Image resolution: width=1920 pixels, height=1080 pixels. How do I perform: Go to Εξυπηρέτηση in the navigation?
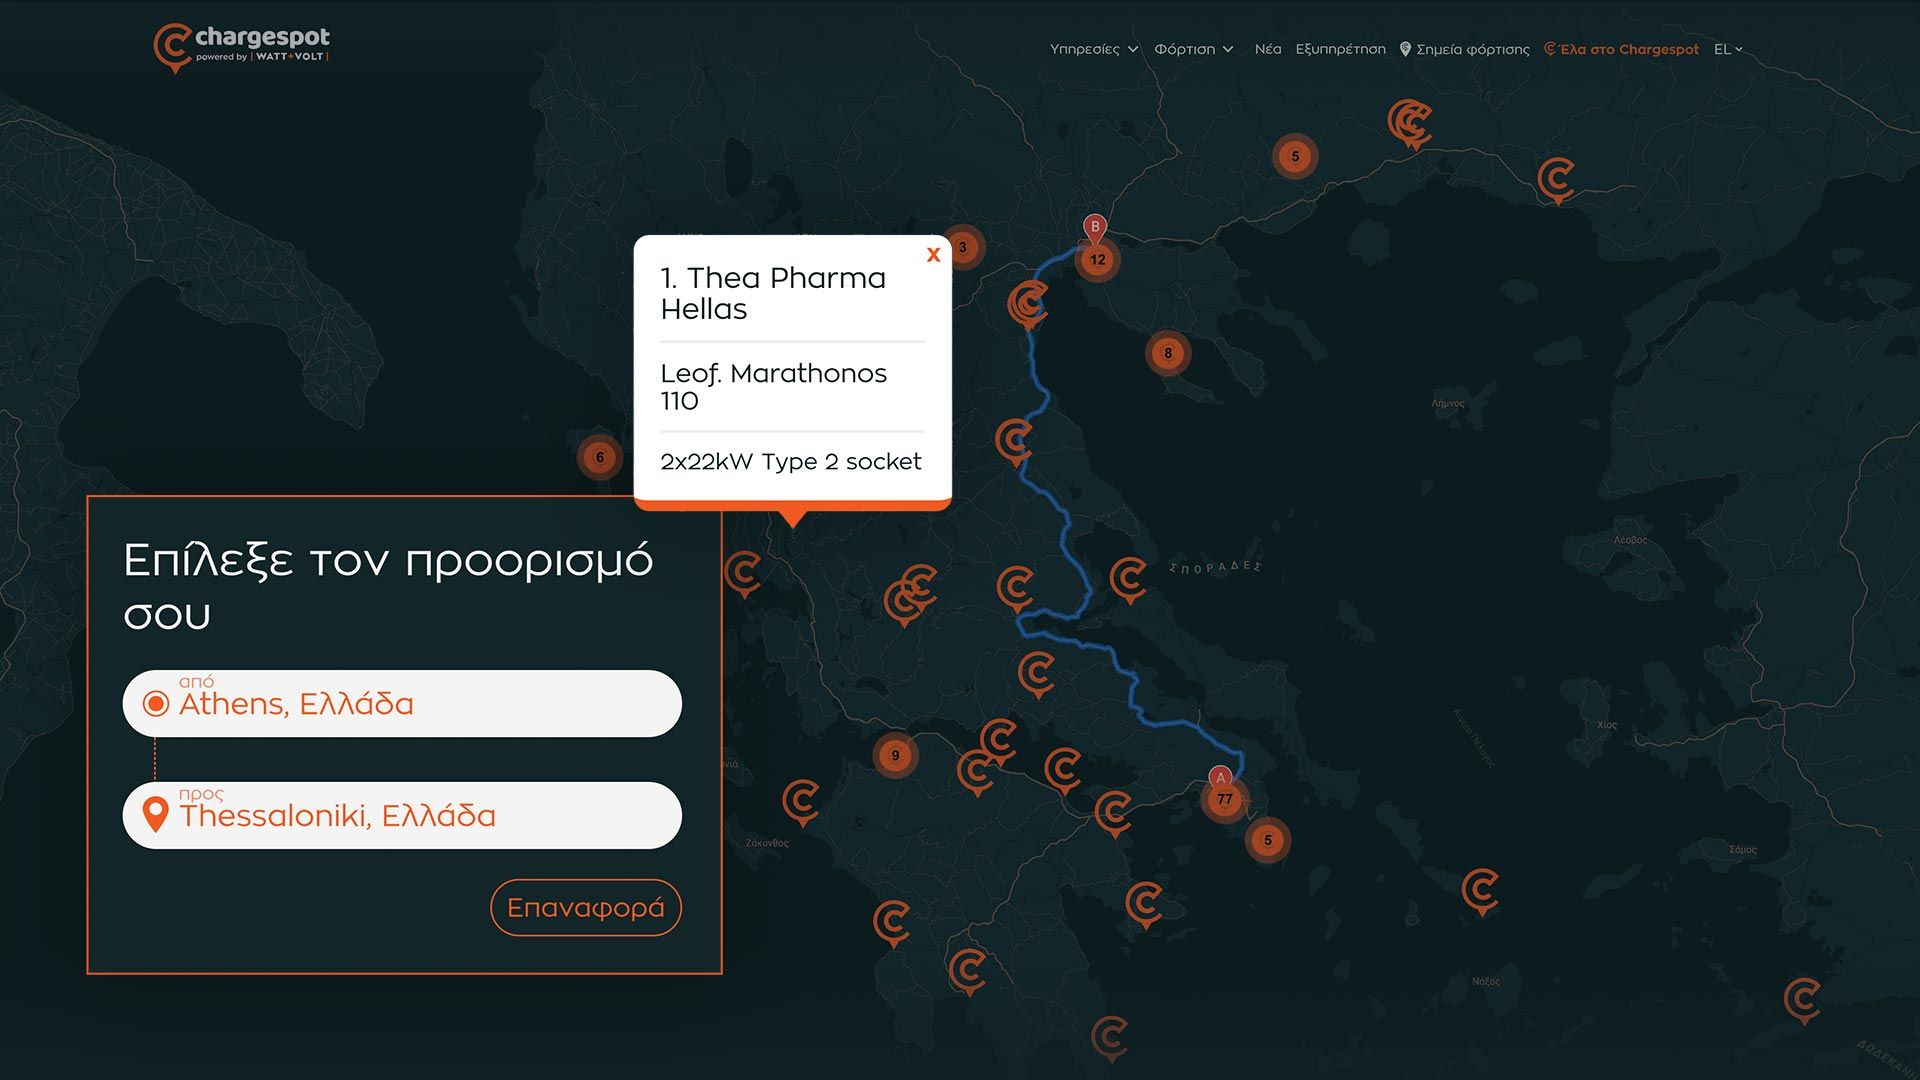(1340, 49)
